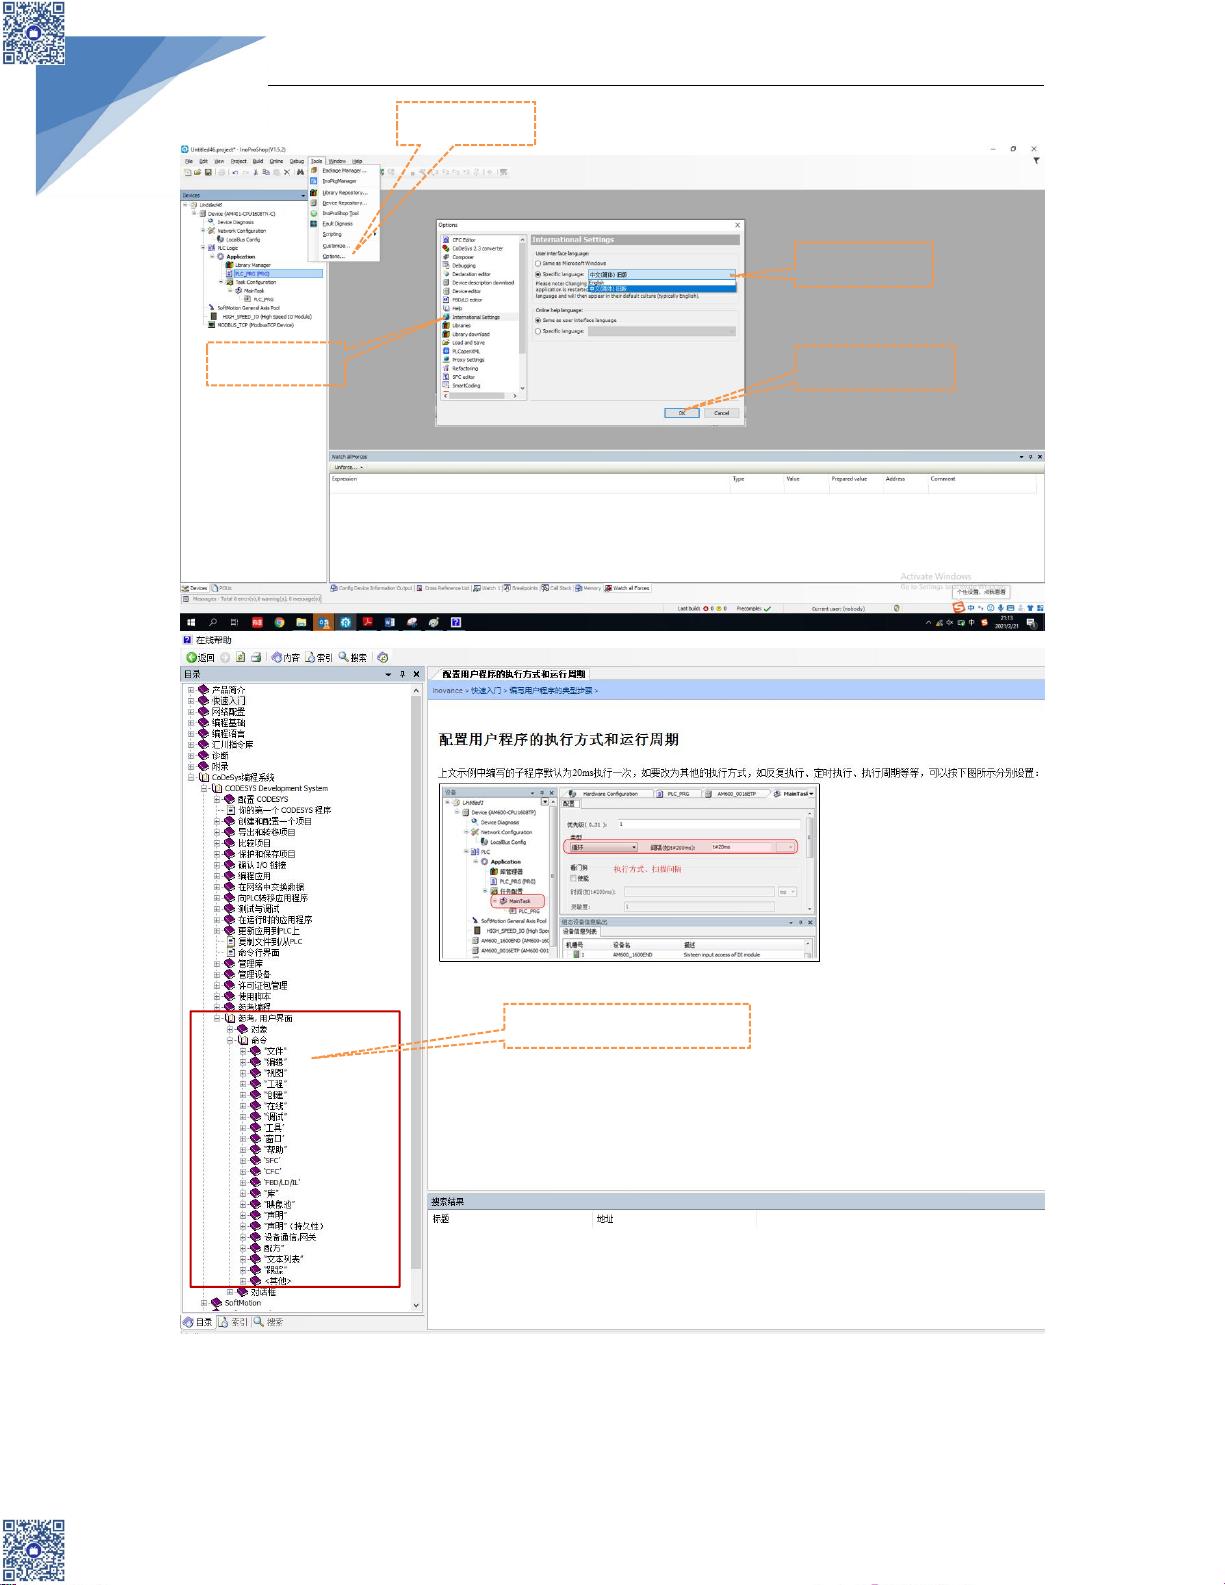This screenshot has width=1225, height=1585.
Task: Click the InoPlcManager icon in Tools menu
Action: 314,181
